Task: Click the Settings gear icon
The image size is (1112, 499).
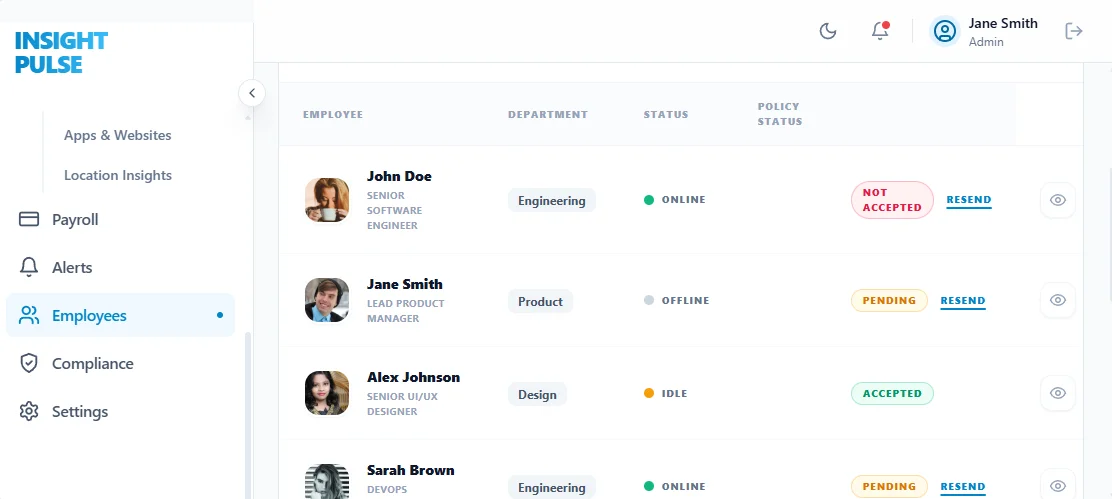Action: pyautogui.click(x=29, y=412)
